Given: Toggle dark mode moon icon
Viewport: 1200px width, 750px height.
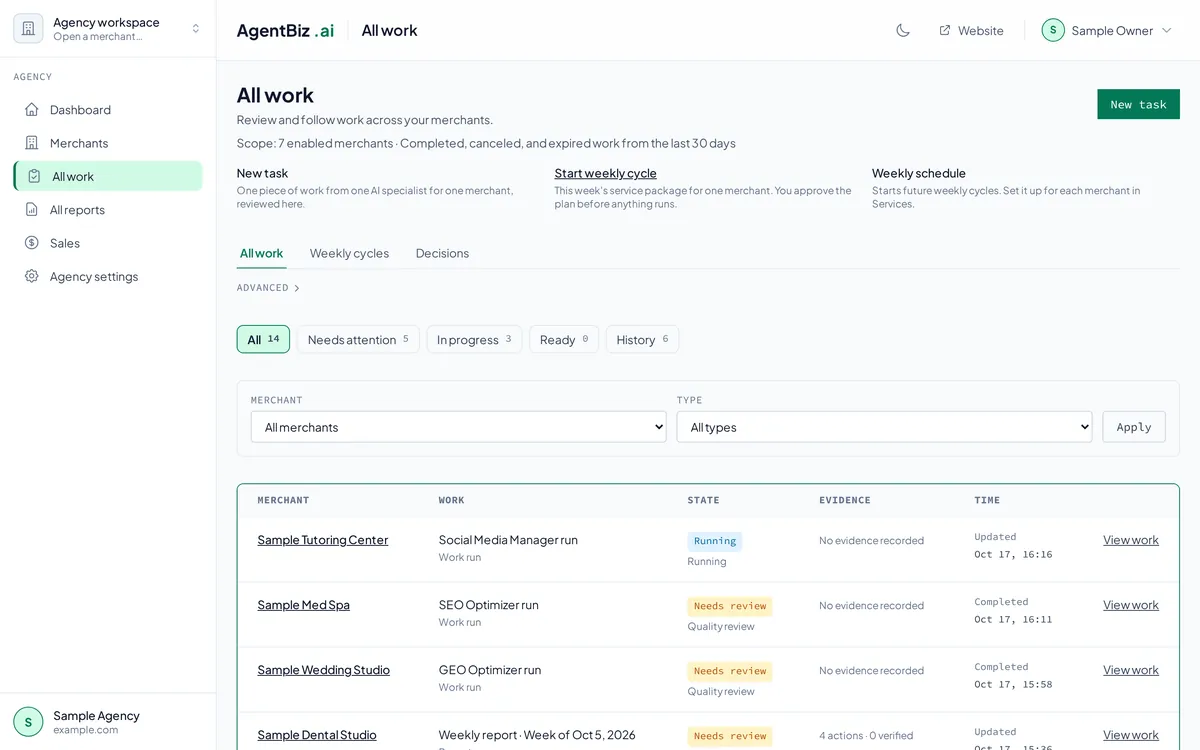Looking at the screenshot, I should click(903, 30).
